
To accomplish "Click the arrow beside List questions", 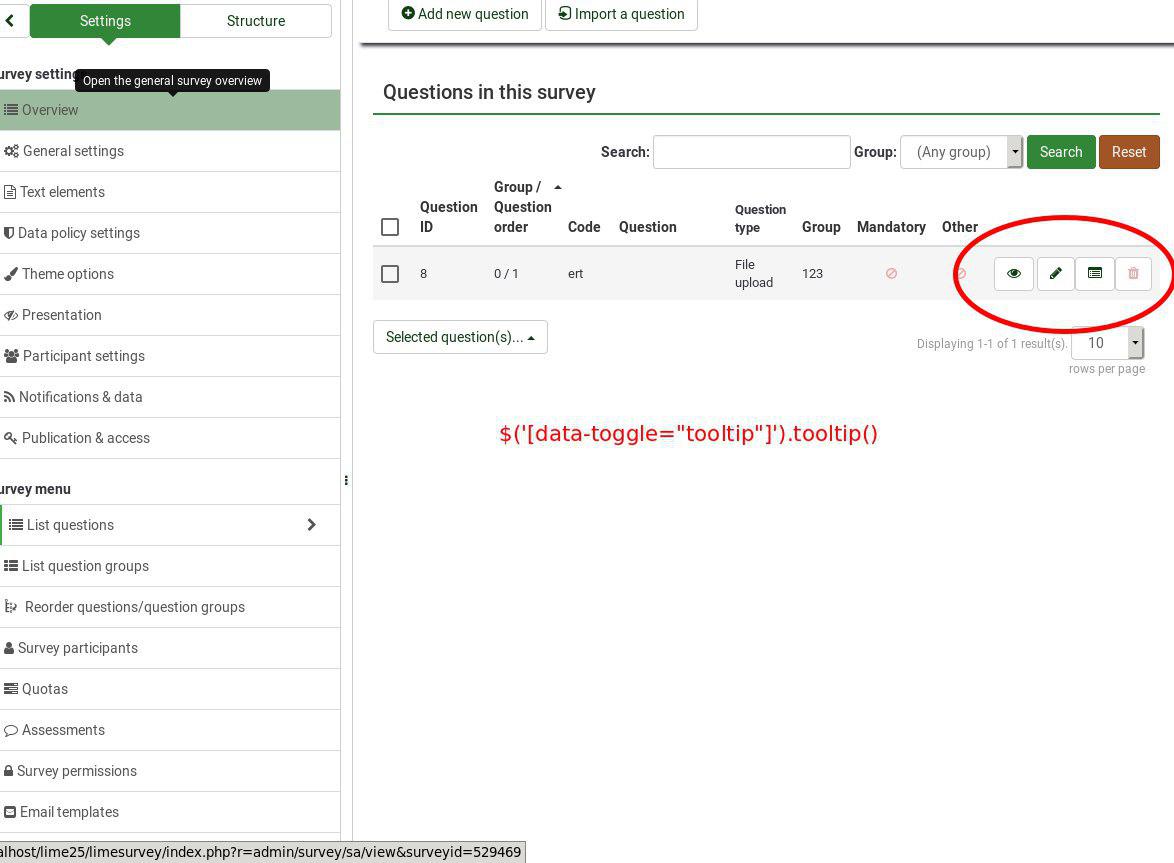I will pos(311,525).
